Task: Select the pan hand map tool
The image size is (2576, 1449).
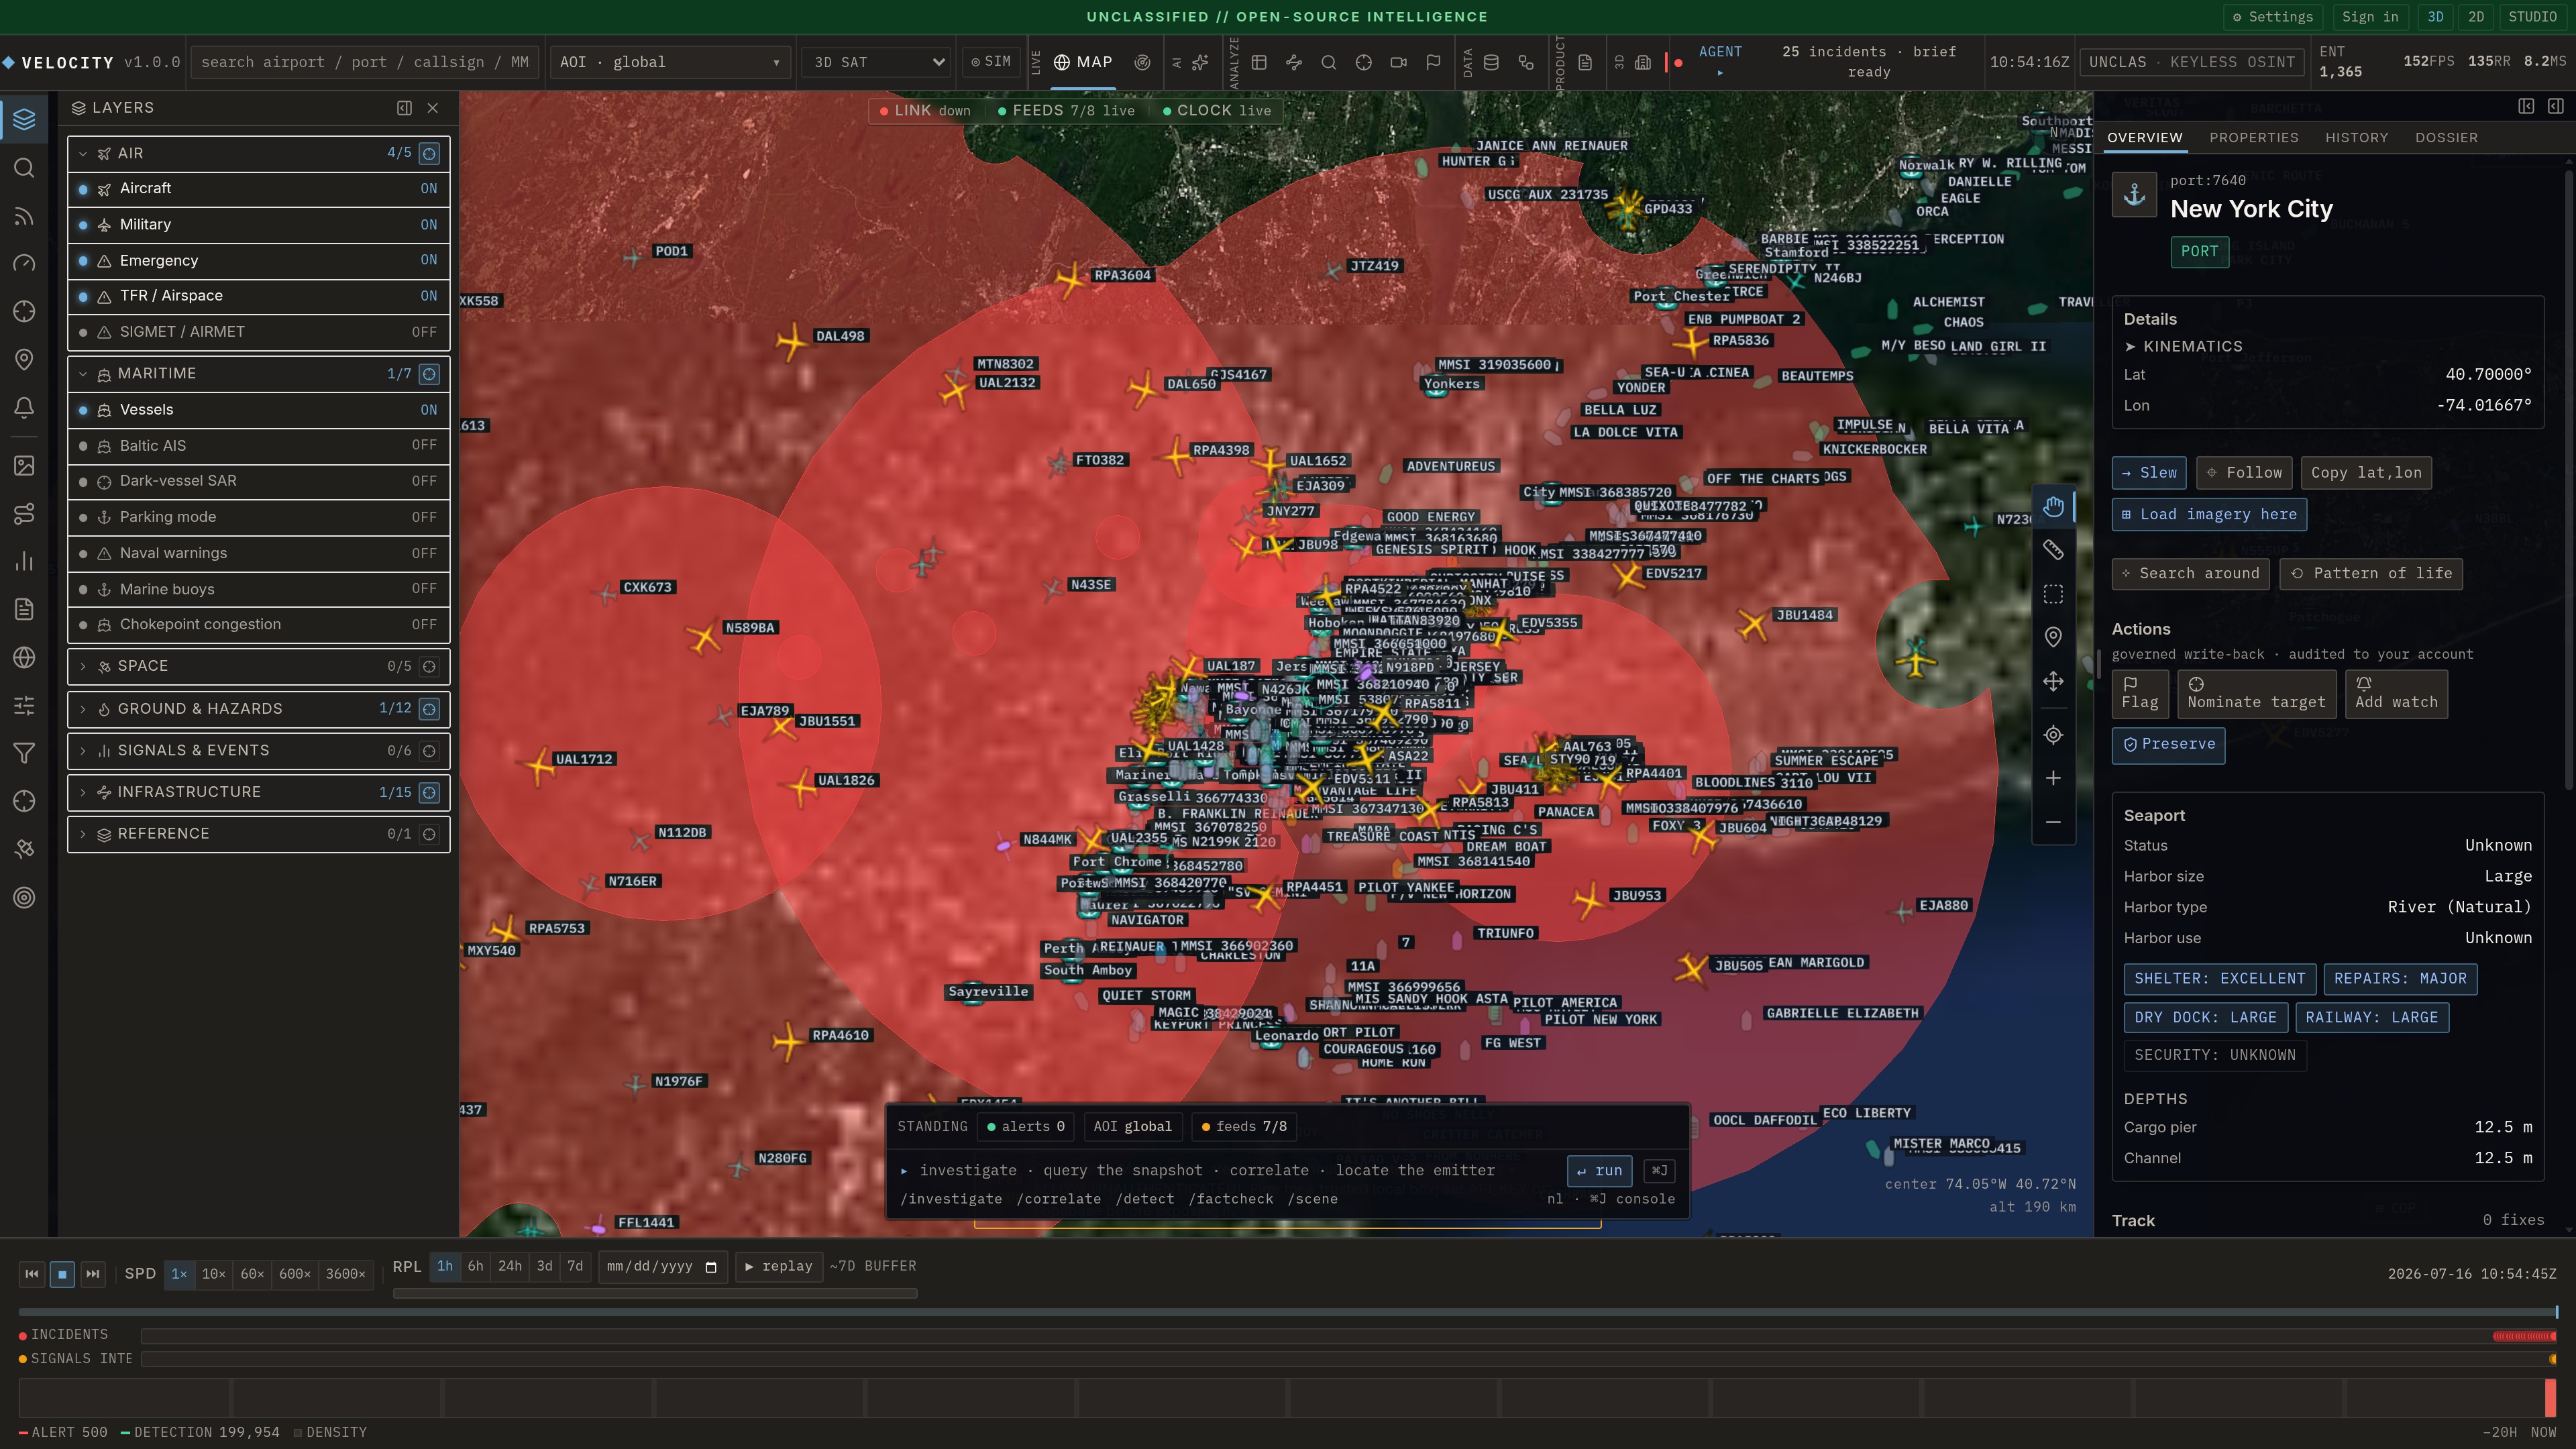Action: tap(2053, 507)
